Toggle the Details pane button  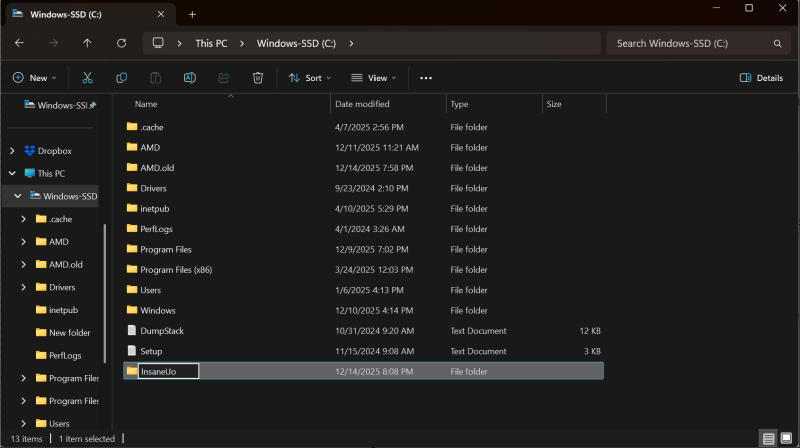(761, 77)
